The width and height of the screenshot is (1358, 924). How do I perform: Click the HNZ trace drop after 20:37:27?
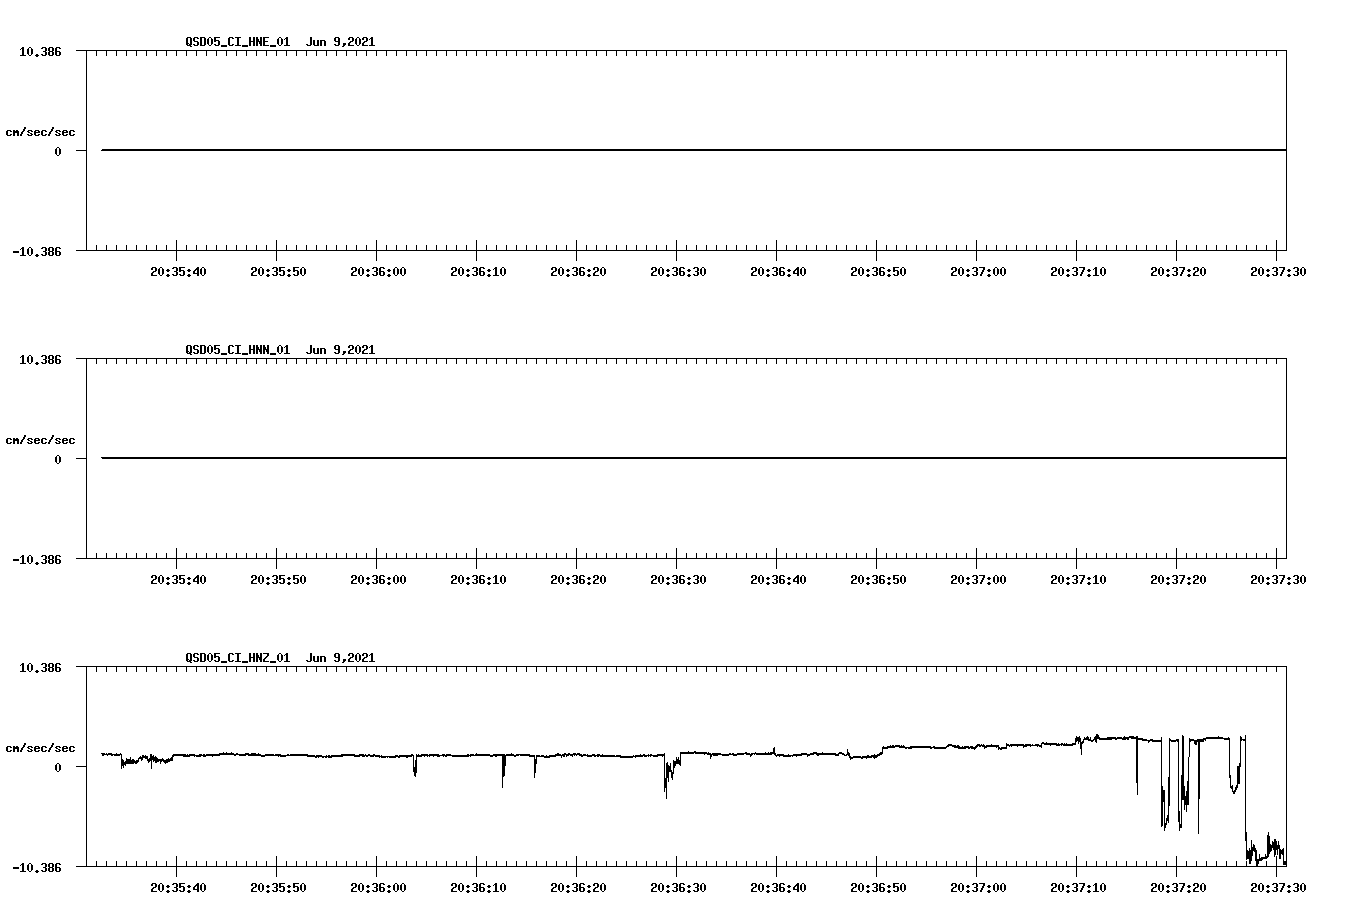[x=1265, y=848]
